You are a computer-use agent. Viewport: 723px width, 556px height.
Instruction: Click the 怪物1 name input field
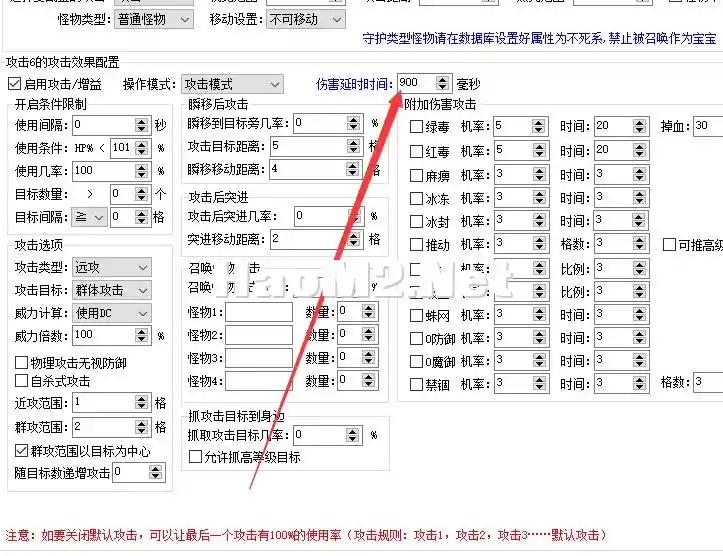click(x=259, y=312)
